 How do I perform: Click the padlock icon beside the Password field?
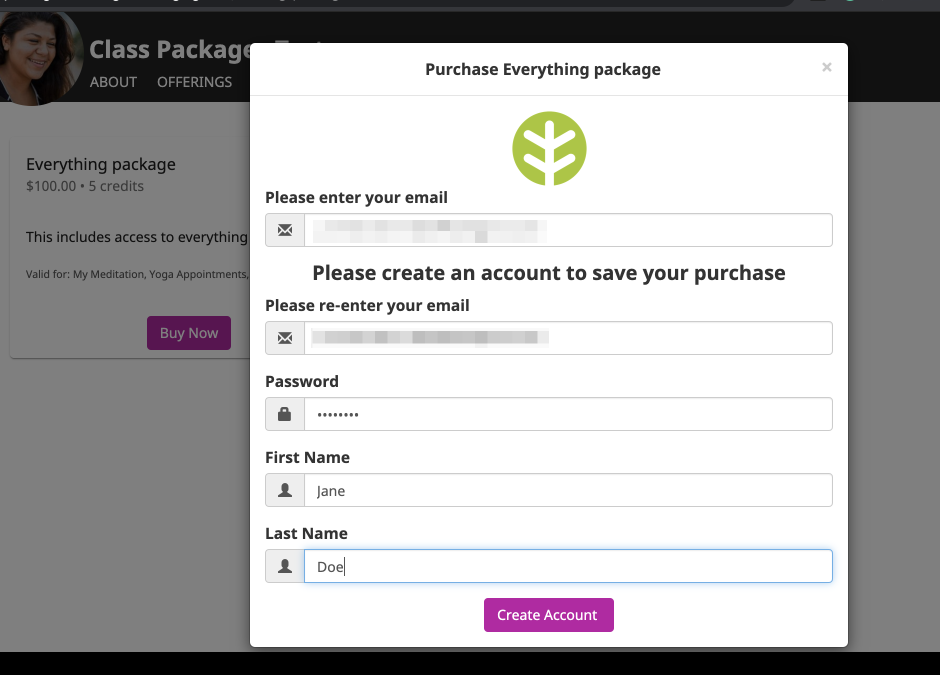284,413
